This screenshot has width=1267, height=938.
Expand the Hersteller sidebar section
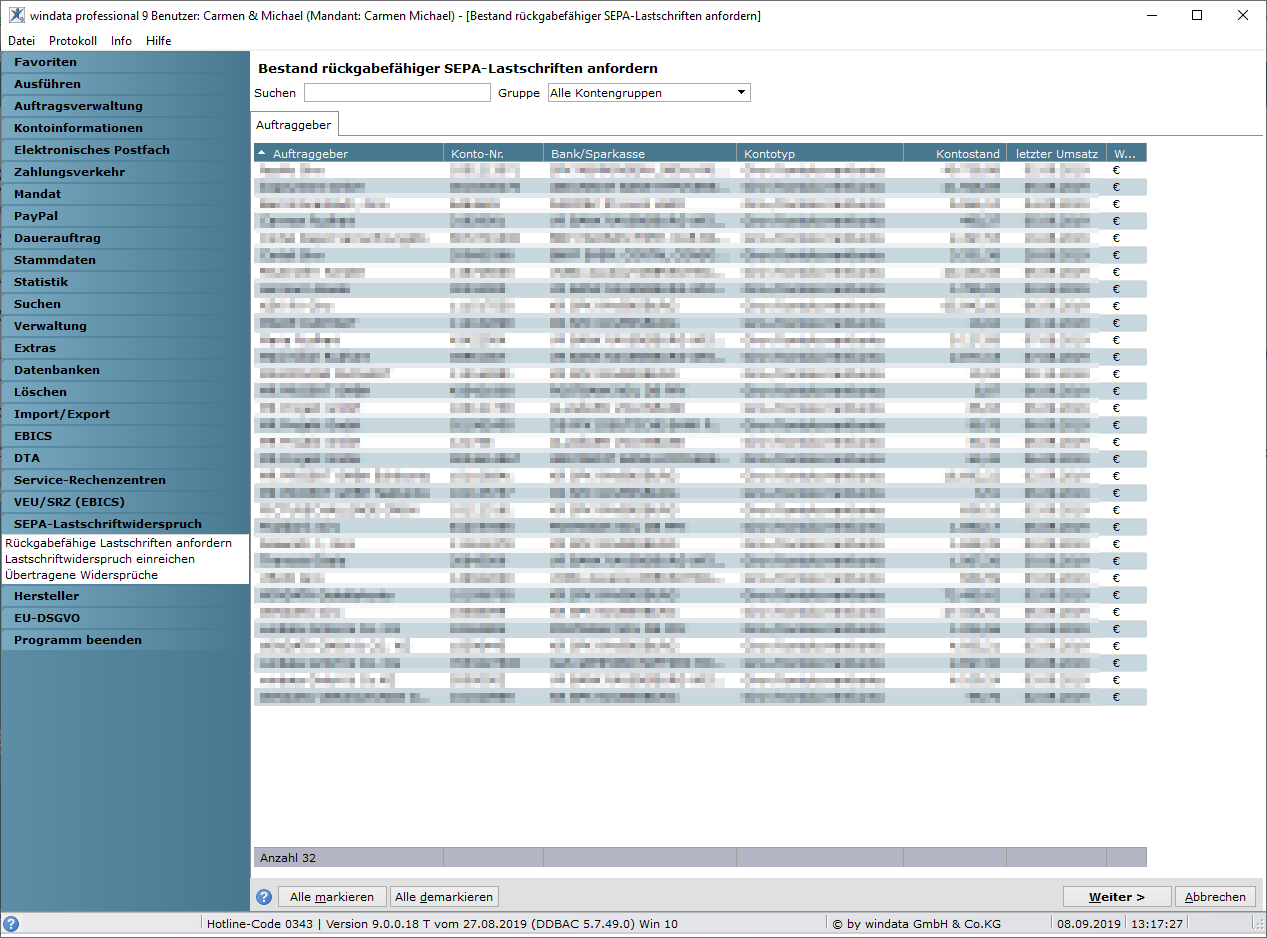125,596
